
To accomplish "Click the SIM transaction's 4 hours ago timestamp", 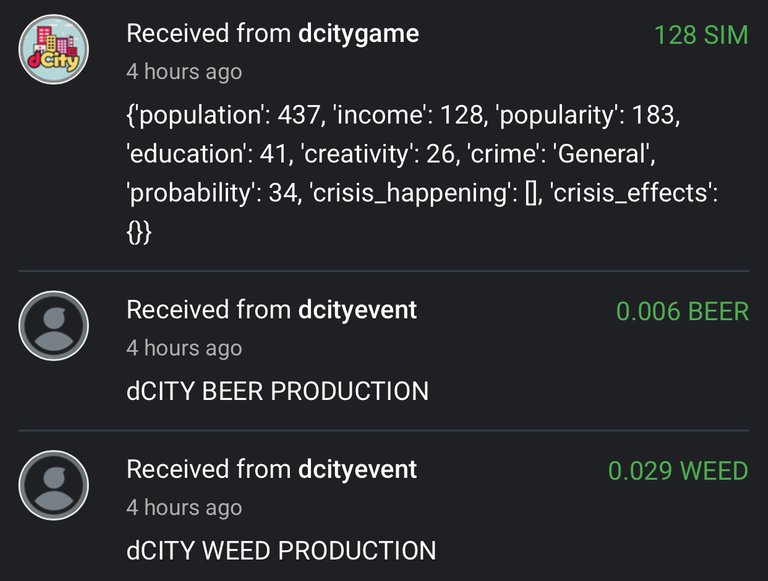I will click(x=184, y=72).
